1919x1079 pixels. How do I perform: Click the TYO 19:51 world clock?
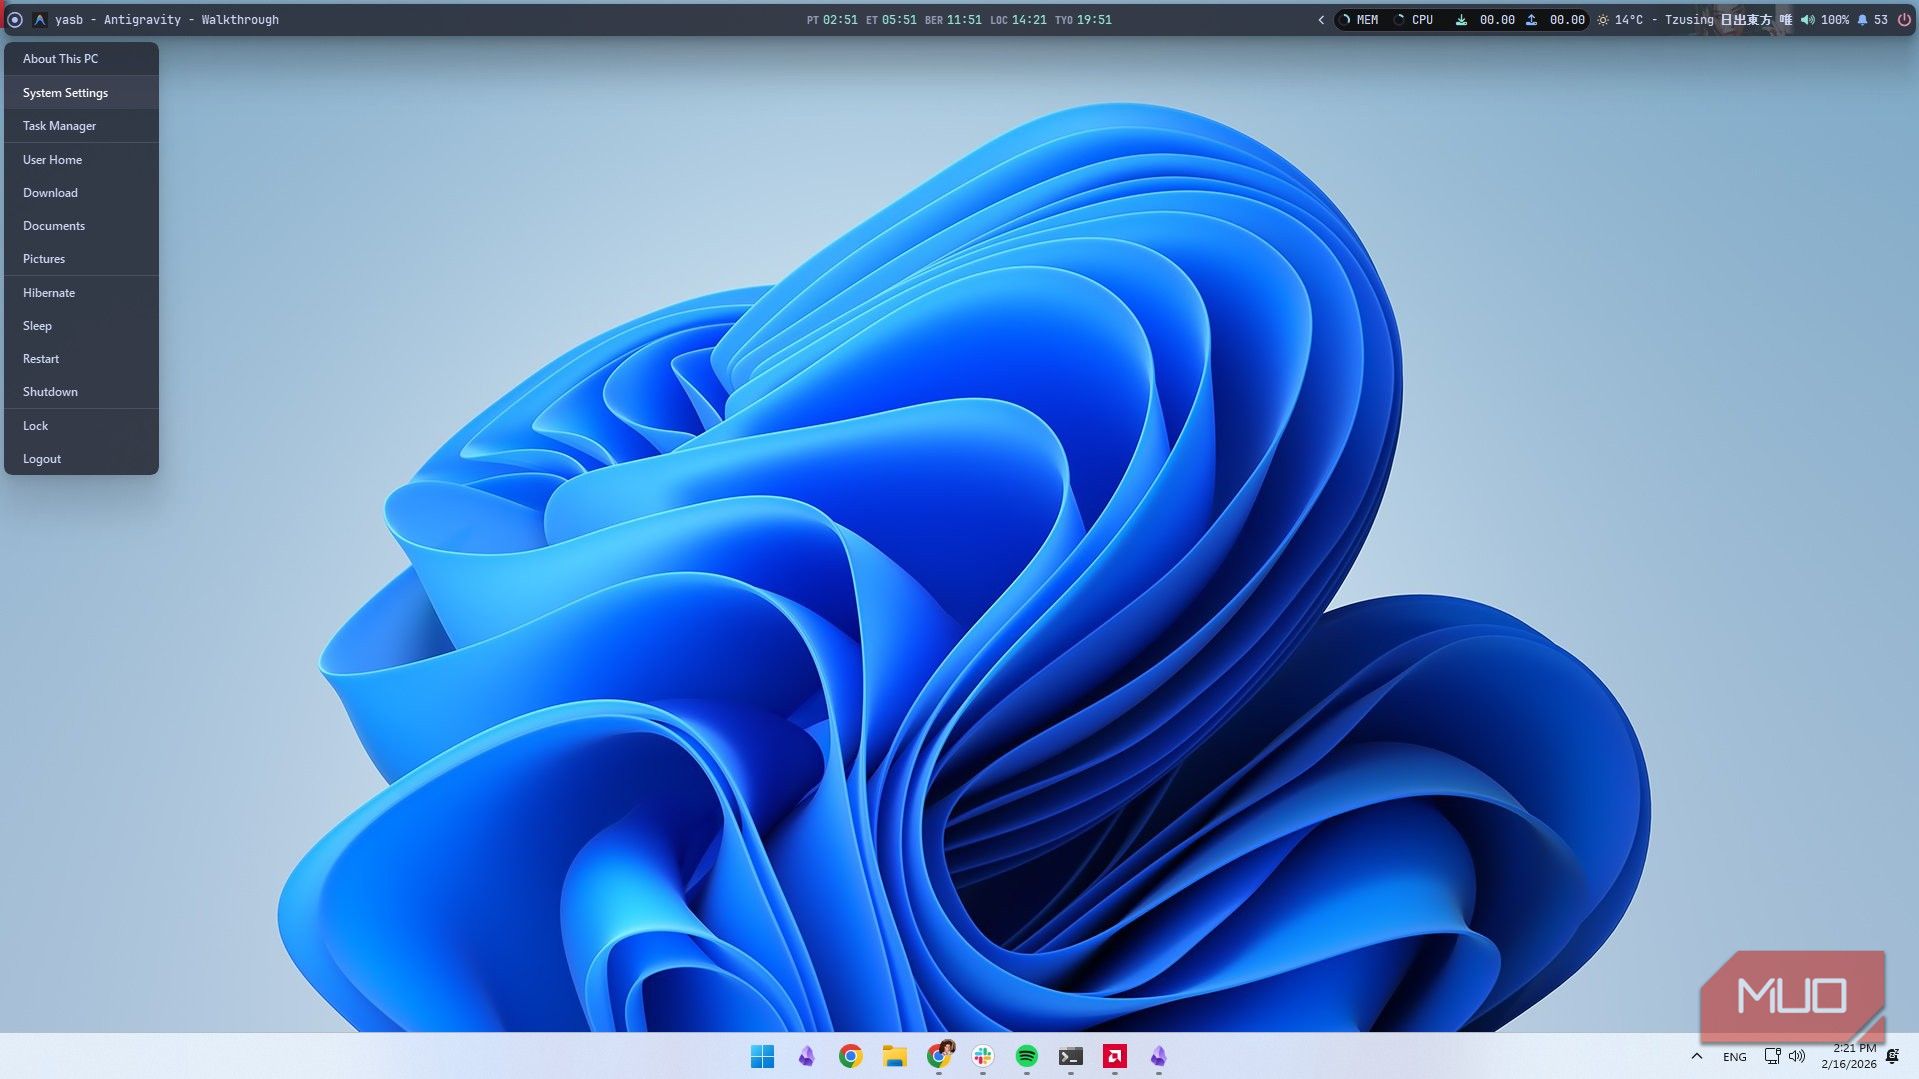(x=1083, y=20)
